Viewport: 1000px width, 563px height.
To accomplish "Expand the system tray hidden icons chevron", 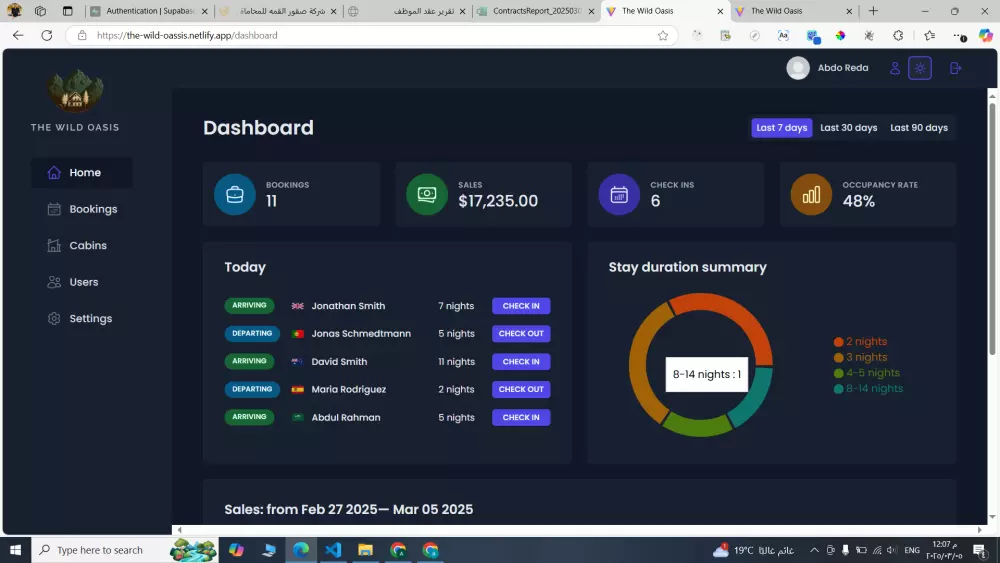I will coord(814,550).
